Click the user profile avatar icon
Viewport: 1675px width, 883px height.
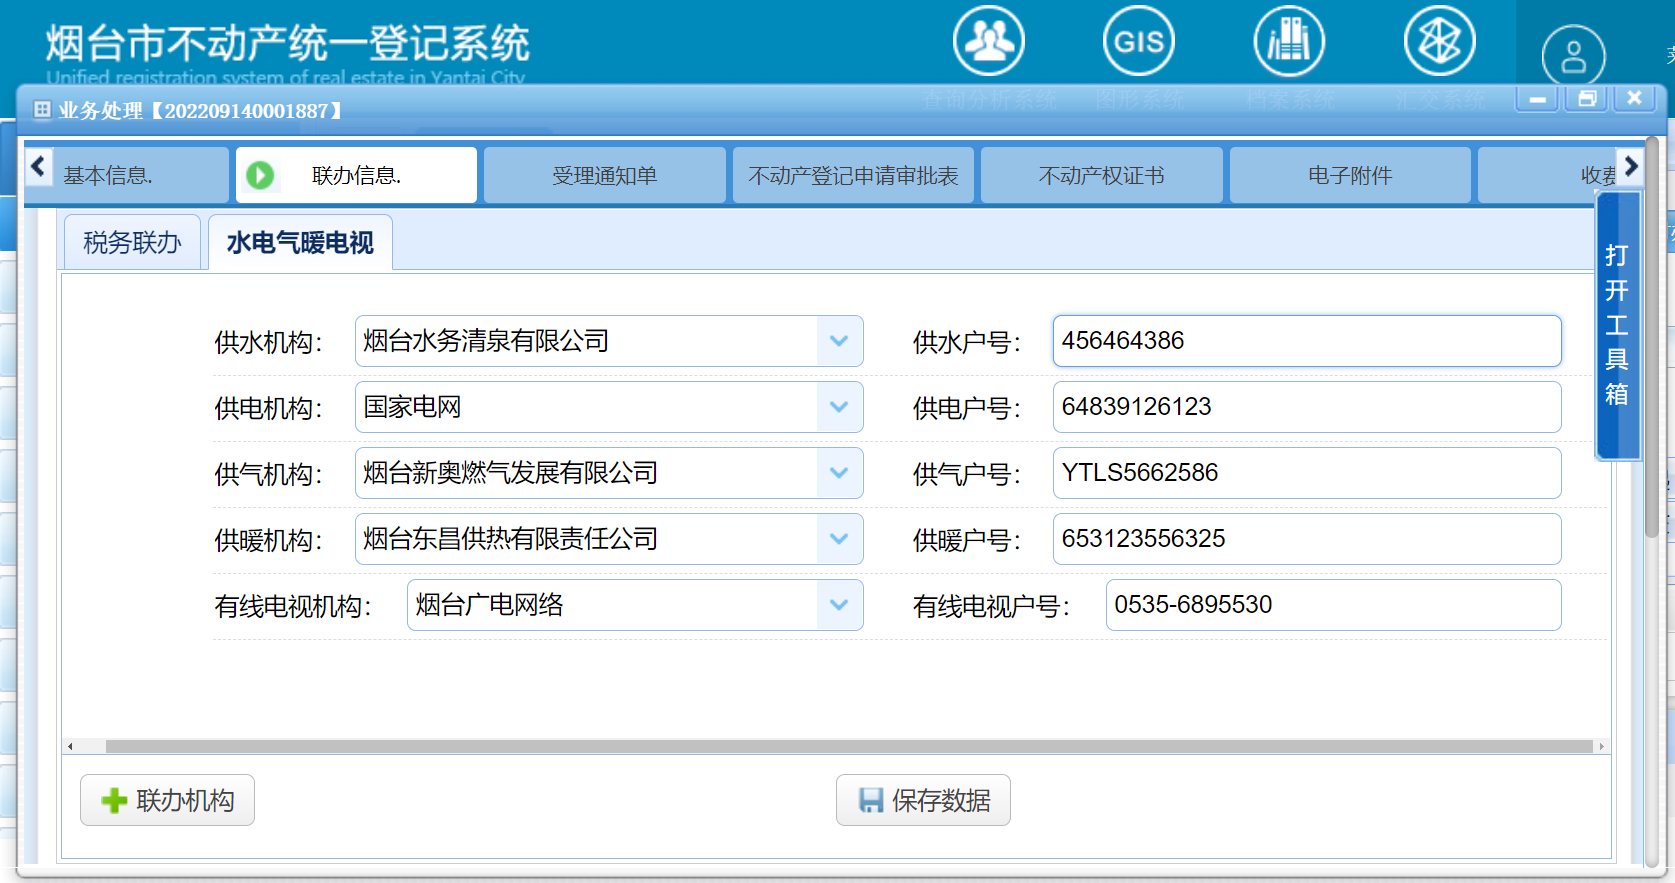point(1573,56)
